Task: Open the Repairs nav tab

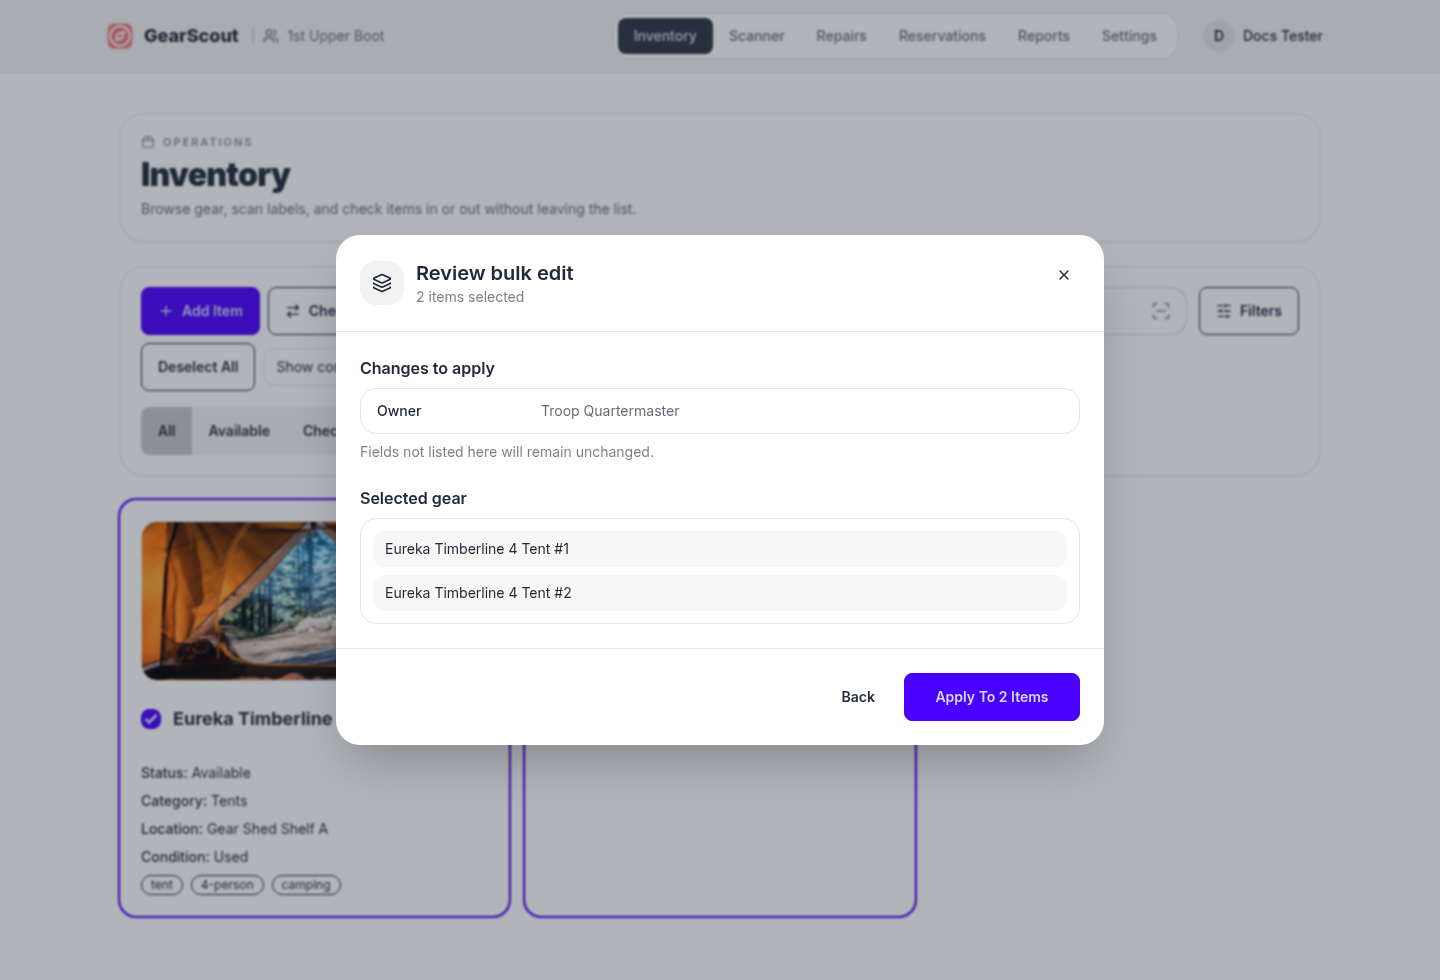Action: coord(841,36)
